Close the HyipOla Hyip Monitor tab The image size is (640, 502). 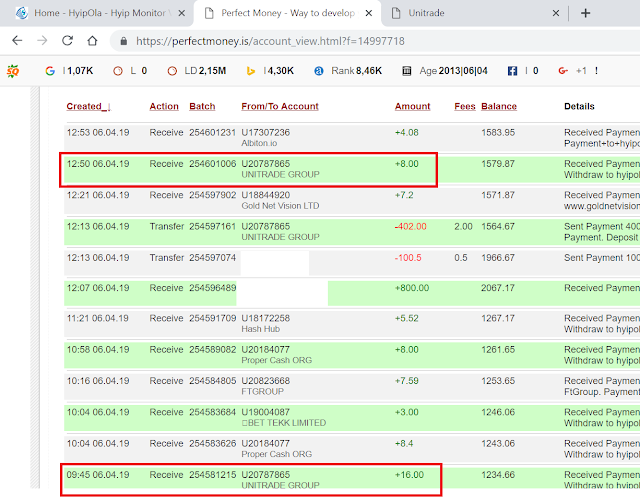pyautogui.click(x=182, y=13)
